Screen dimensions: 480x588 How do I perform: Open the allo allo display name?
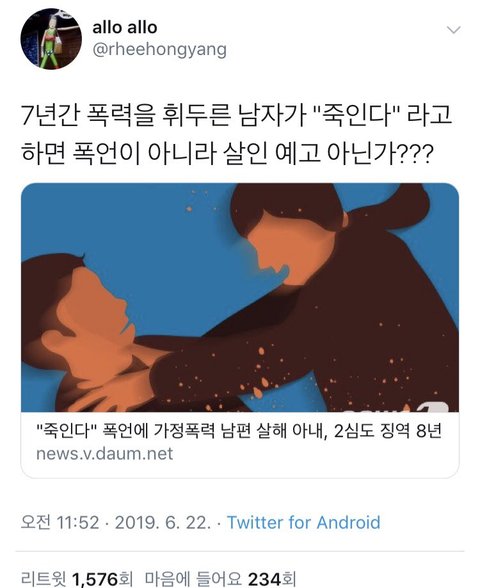[124, 27]
